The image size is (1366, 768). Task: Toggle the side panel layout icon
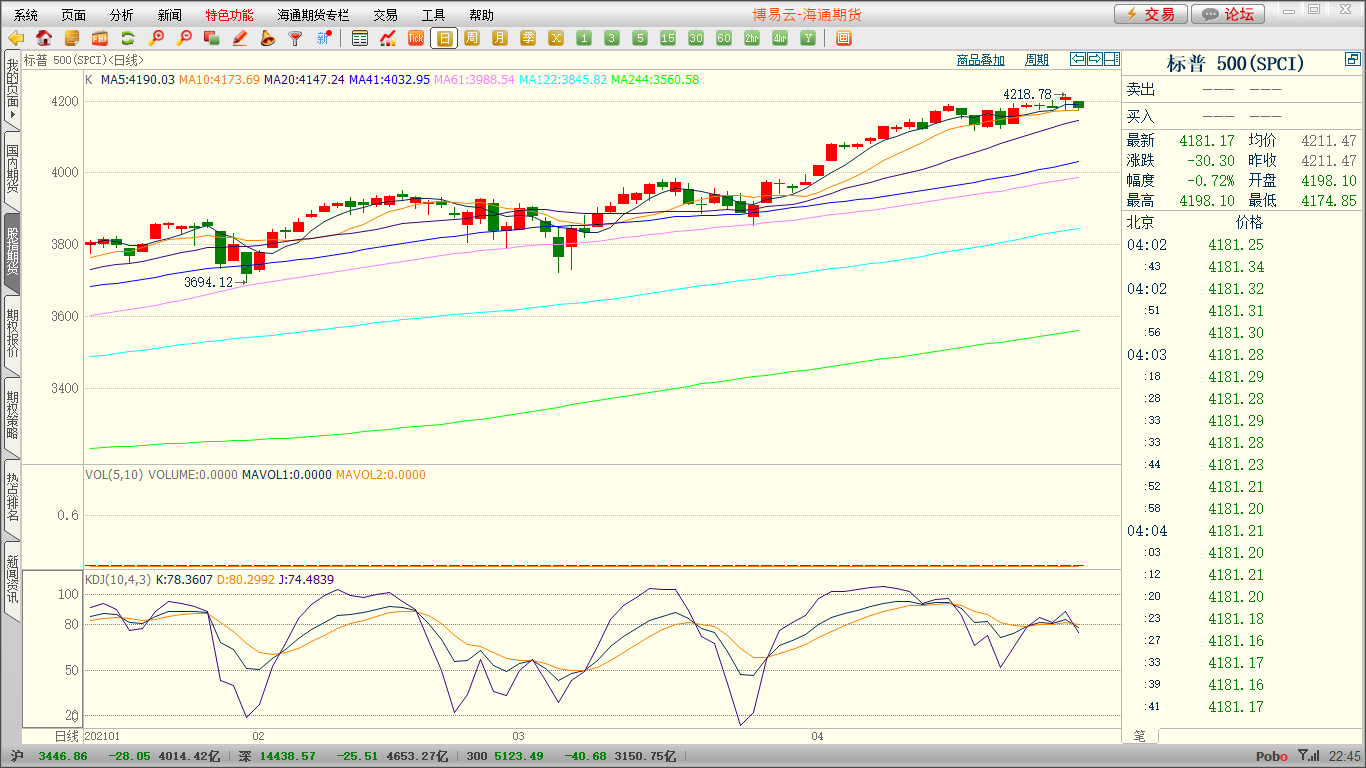tap(1111, 59)
